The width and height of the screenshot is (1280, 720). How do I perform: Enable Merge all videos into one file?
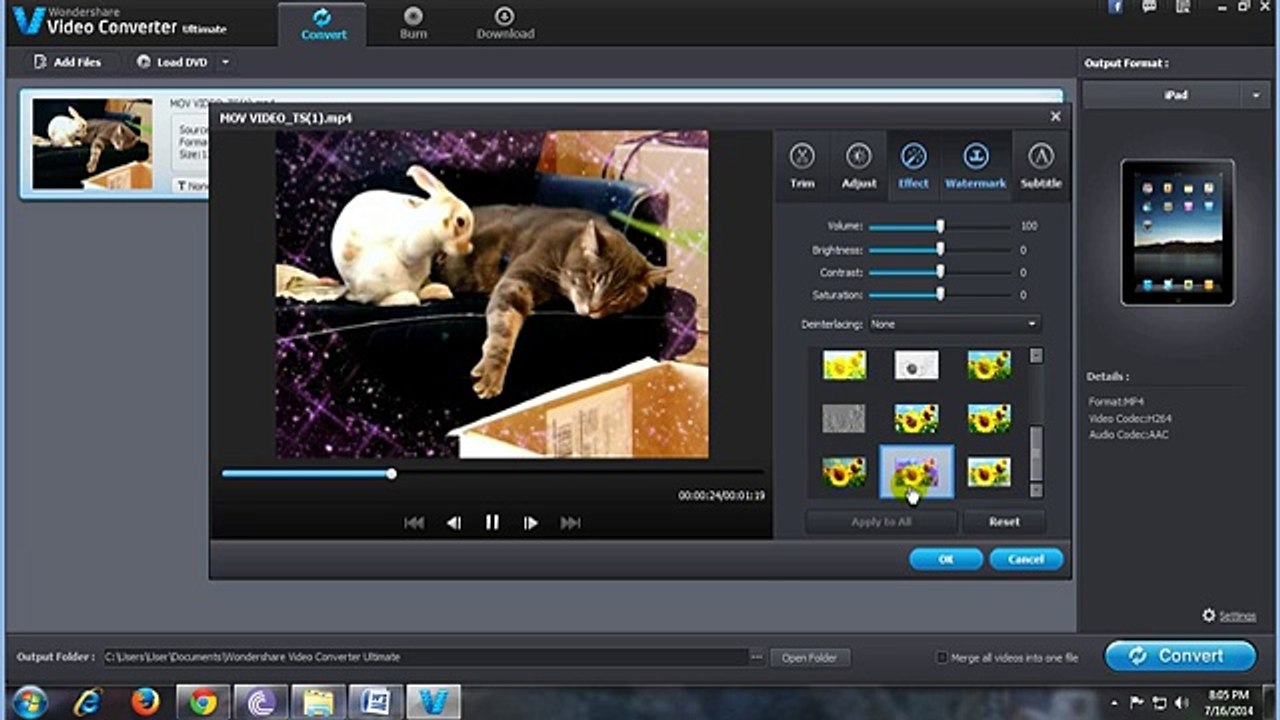pos(941,657)
